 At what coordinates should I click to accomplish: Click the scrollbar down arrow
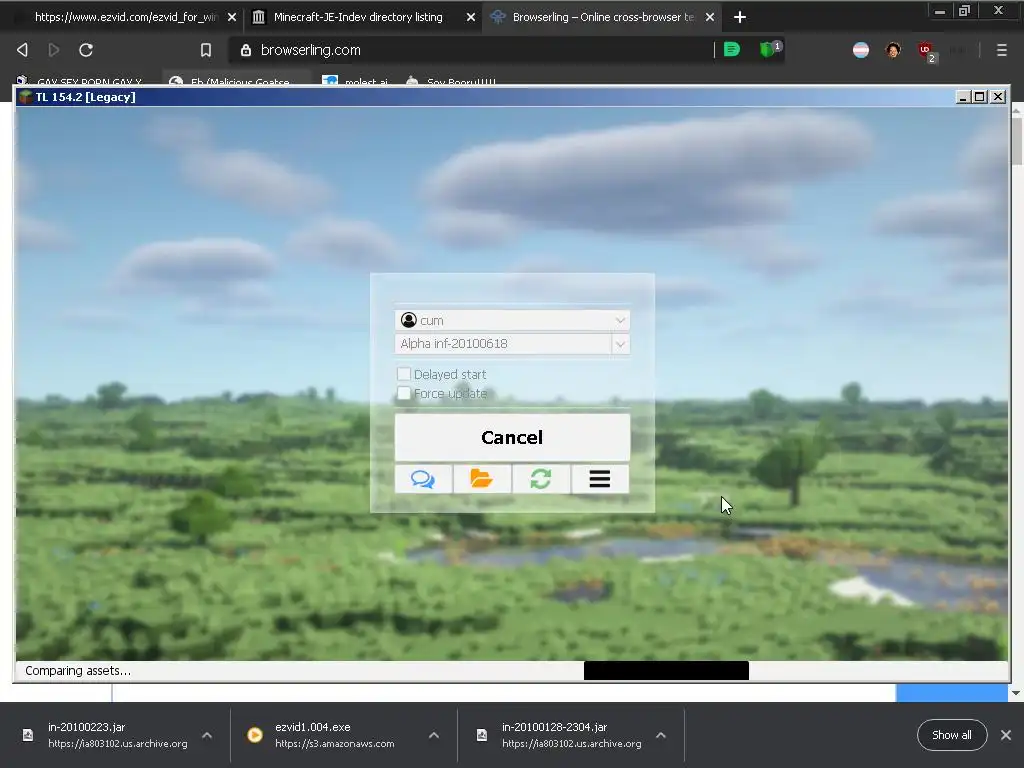coord(1016,692)
